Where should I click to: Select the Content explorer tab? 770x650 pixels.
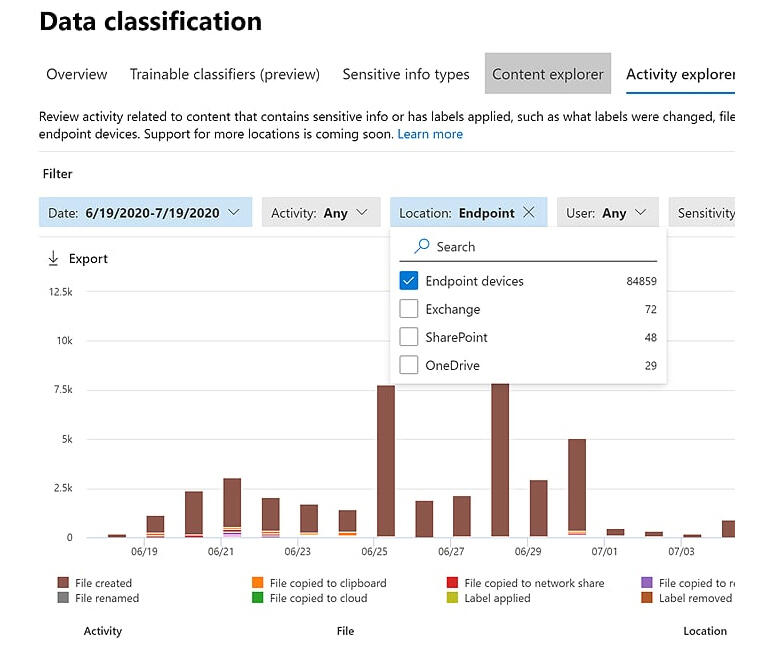point(547,74)
